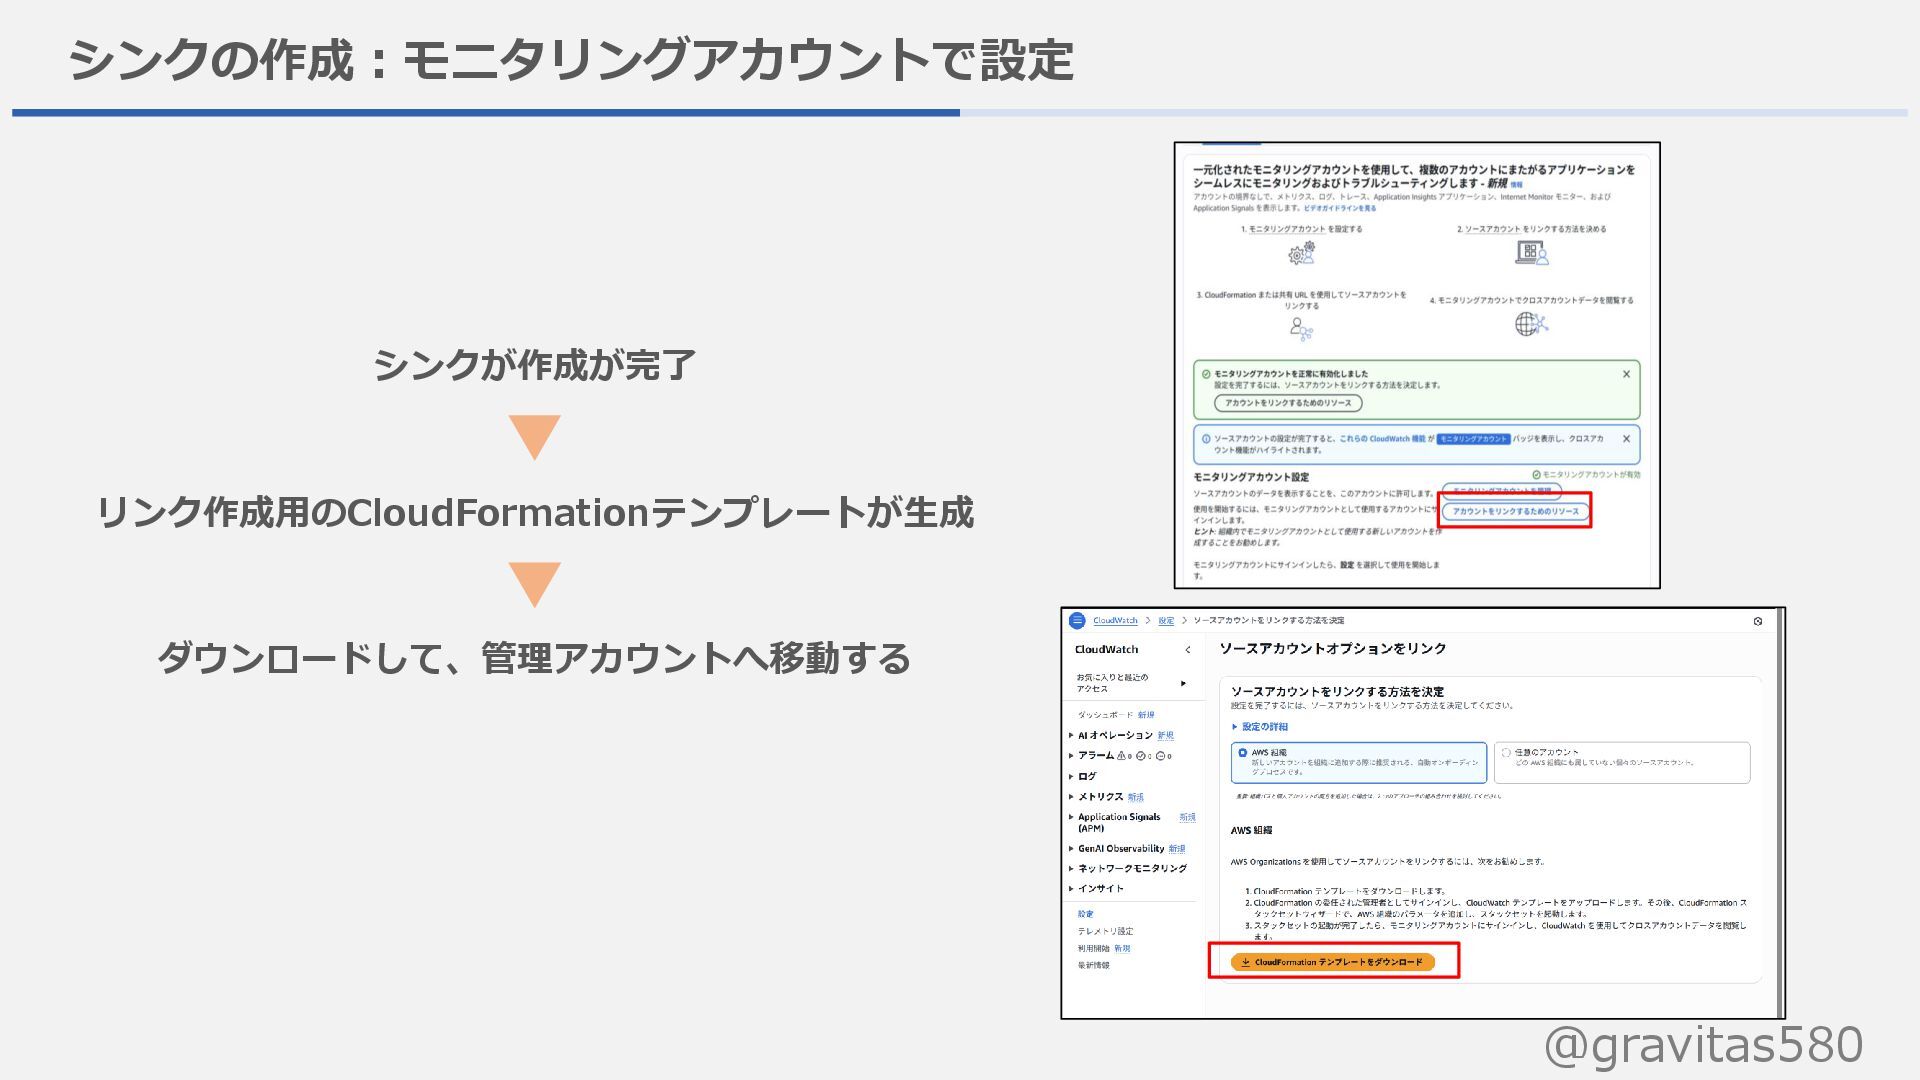Expand the メトリクス sidebar item
This screenshot has width=1920, height=1080.
pos(1100,797)
